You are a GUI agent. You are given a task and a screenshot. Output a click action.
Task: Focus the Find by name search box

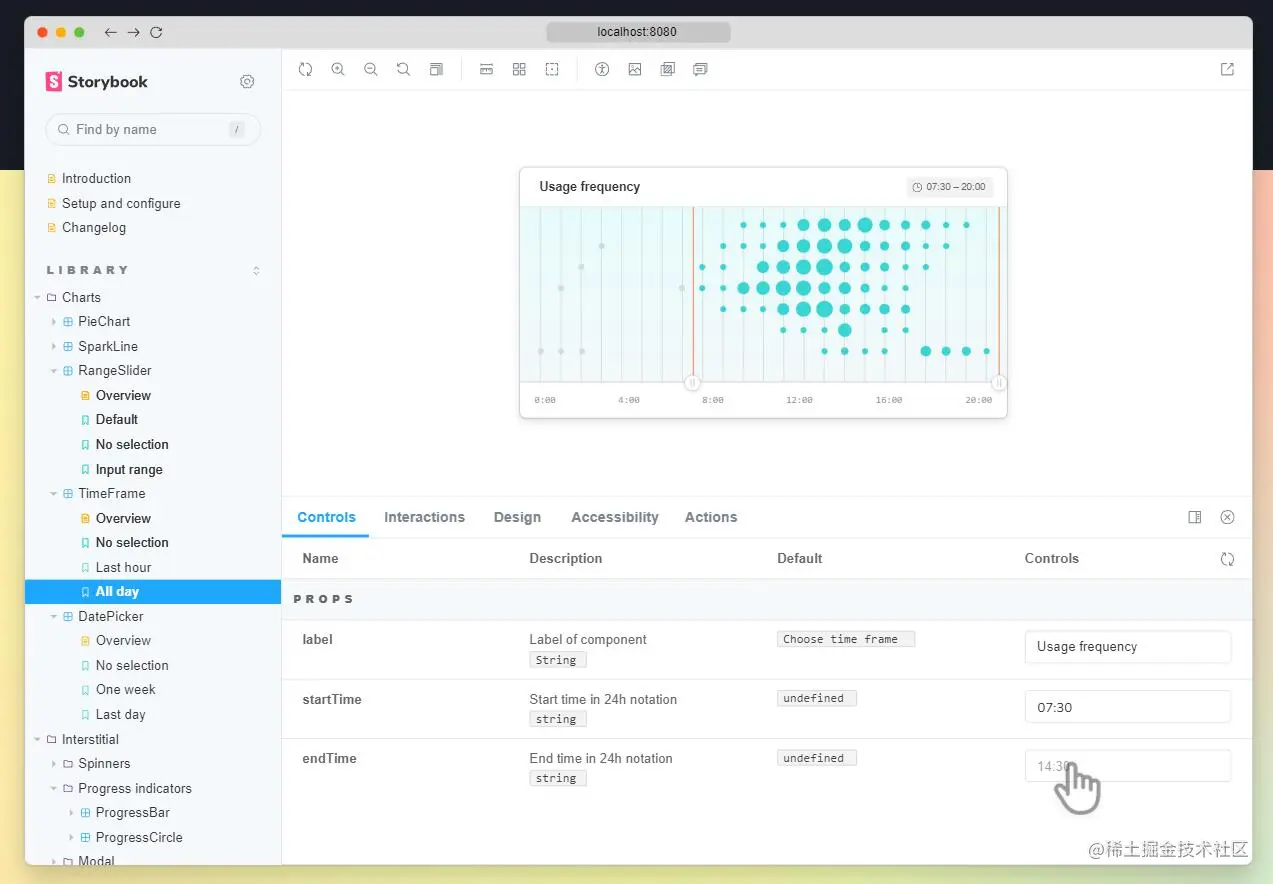153,129
